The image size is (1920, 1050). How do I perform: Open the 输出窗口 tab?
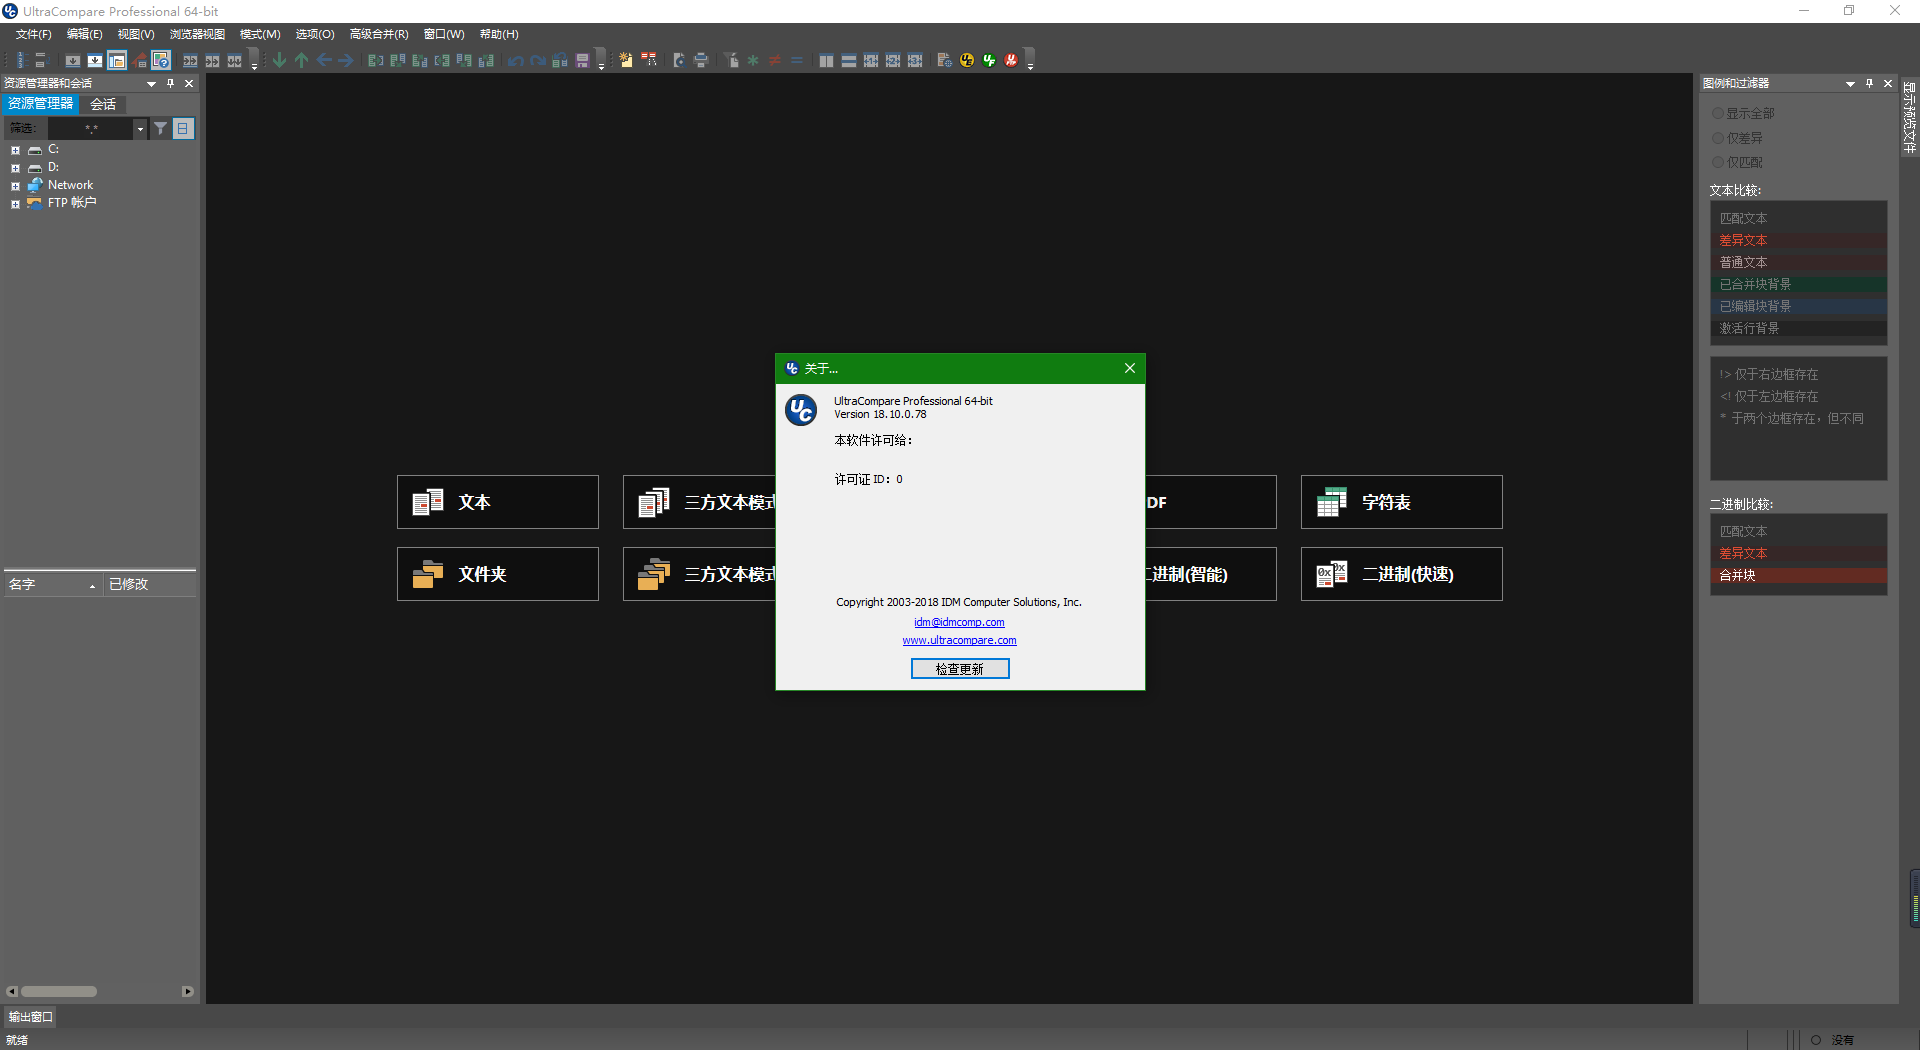pyautogui.click(x=31, y=1017)
